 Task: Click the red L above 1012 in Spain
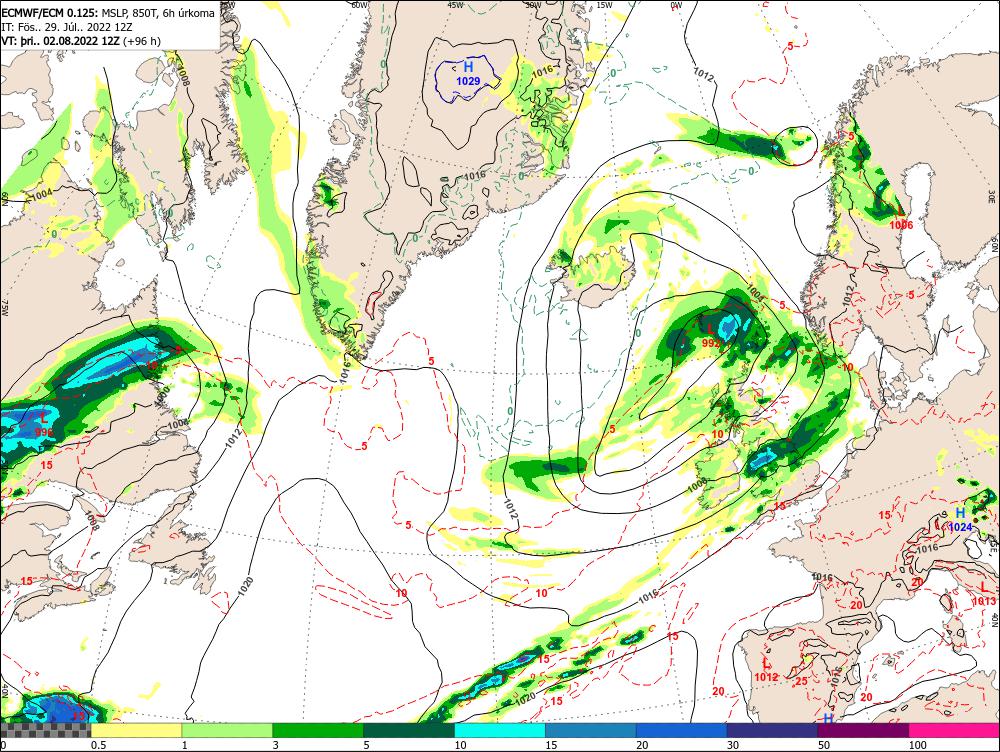(x=766, y=663)
